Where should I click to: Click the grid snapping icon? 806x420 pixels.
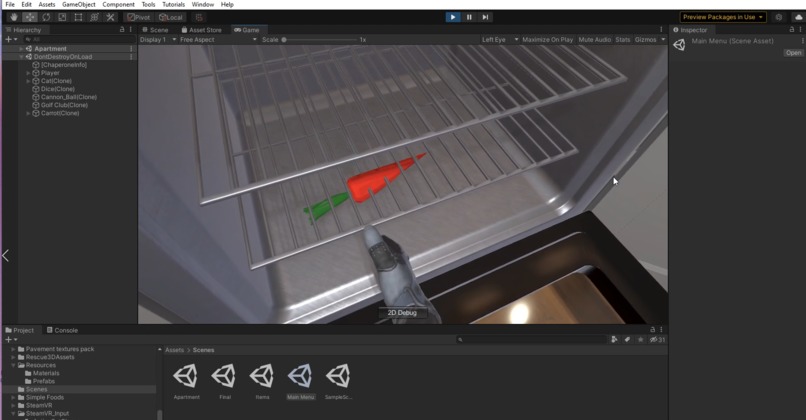tap(199, 17)
